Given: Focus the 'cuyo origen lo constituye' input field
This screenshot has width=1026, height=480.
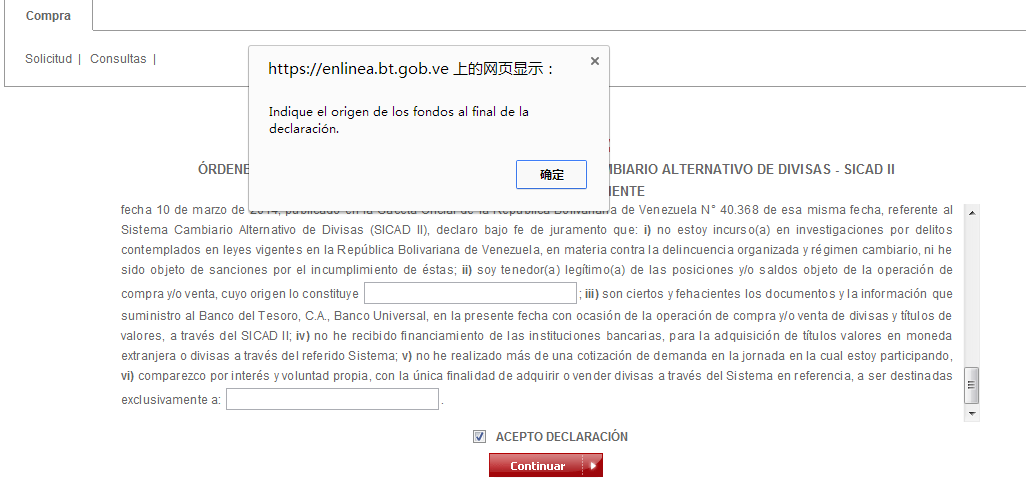Looking at the screenshot, I should (x=470, y=293).
